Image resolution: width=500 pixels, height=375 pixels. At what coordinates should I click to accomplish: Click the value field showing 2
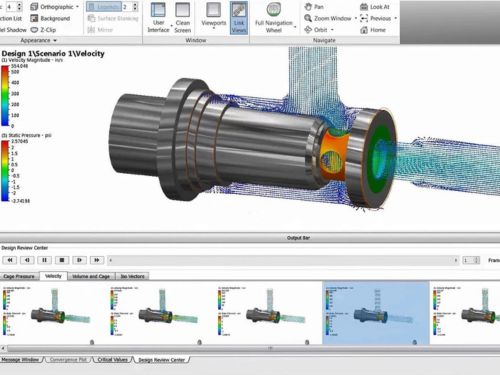(127, 7)
